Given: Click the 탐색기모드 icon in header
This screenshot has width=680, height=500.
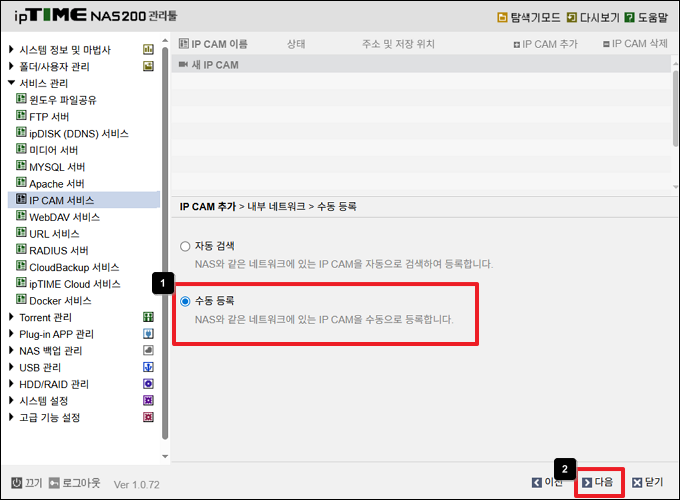Looking at the screenshot, I should pos(503,18).
